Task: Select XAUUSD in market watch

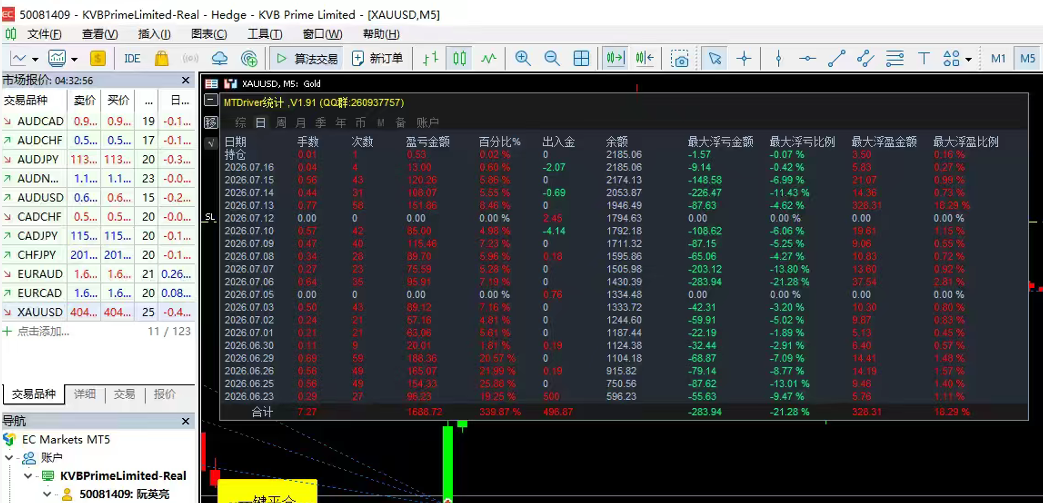Action: [98, 312]
